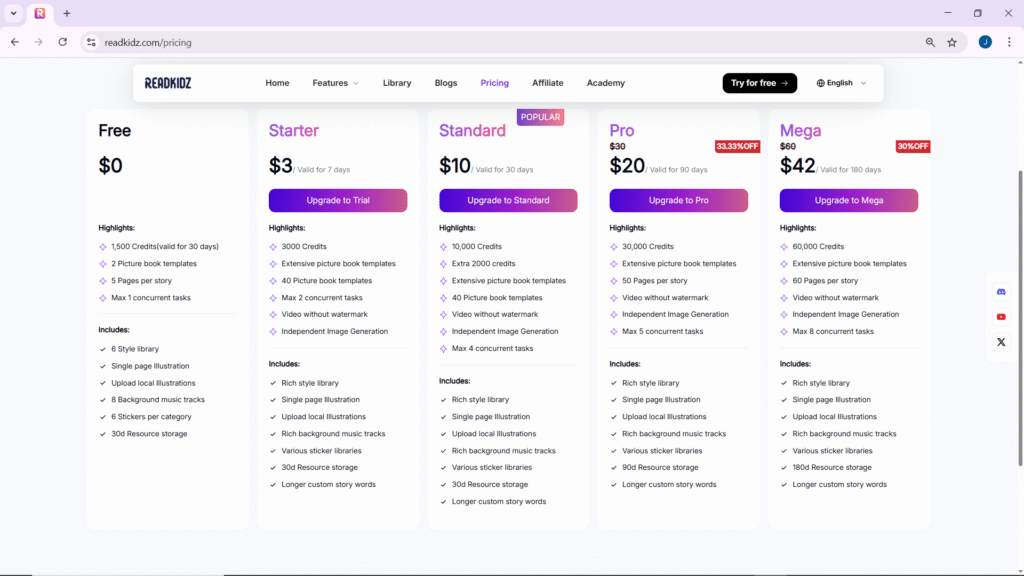
Task: Click the Standard plan title
Action: click(472, 131)
